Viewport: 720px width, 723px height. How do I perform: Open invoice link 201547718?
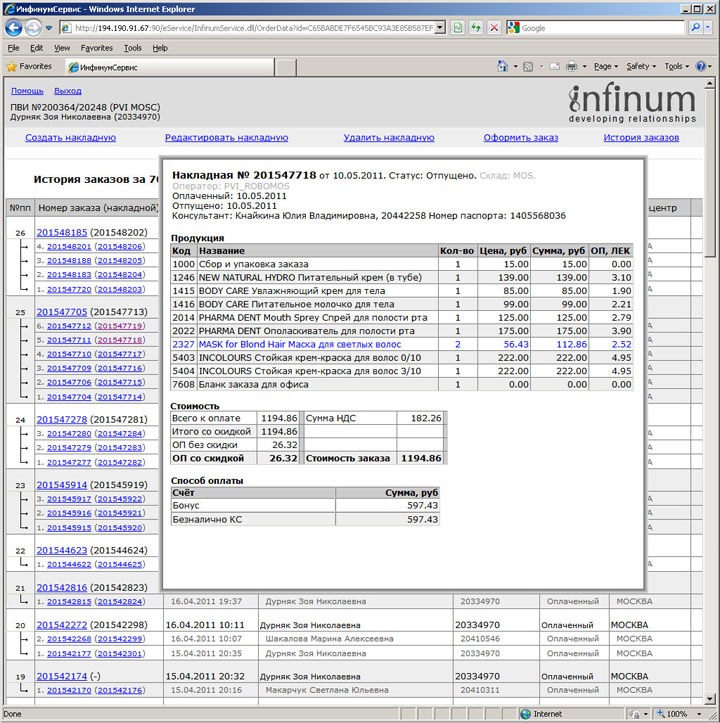coord(120,340)
